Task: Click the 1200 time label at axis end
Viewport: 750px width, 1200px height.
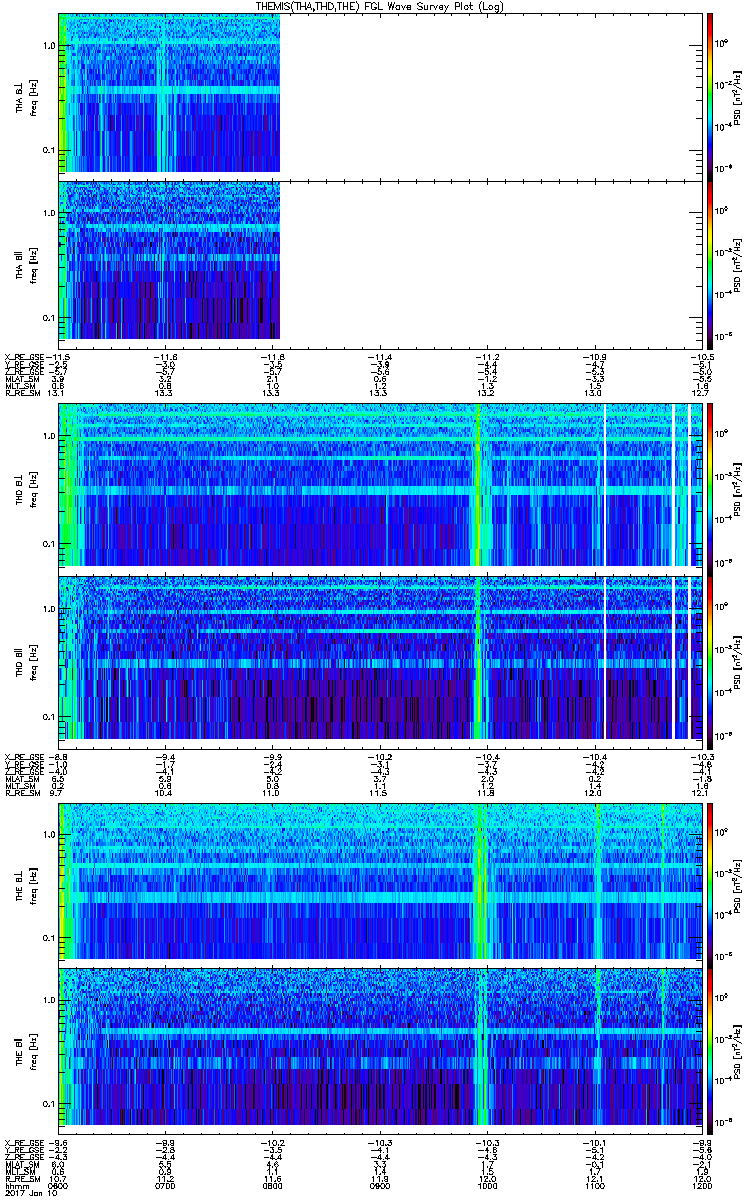Action: click(x=700, y=1186)
